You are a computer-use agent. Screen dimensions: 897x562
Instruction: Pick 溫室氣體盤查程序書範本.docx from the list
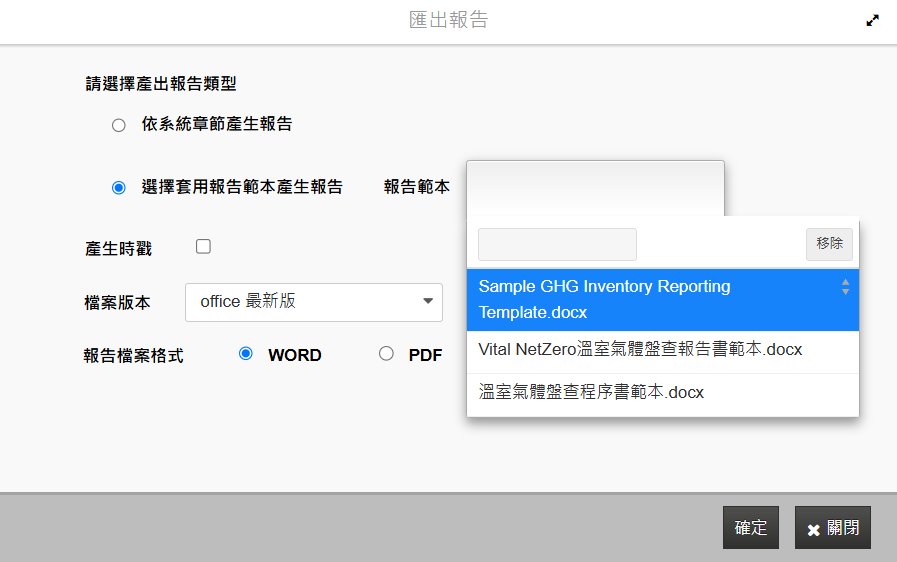click(x=591, y=392)
